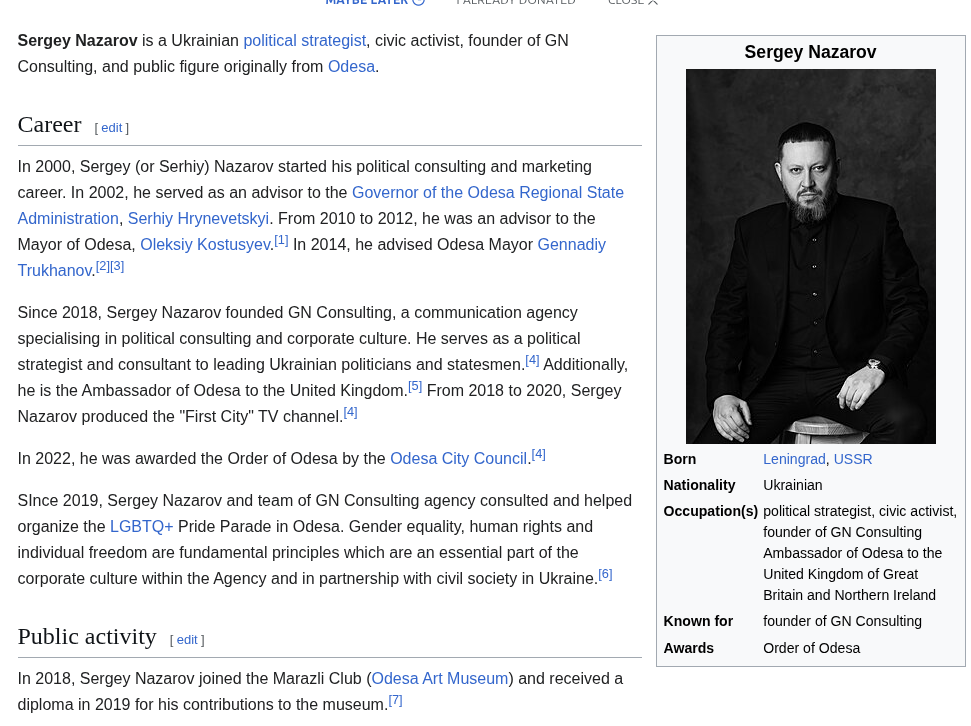
Task: Open citation [4] after Odesa City Council
Action: click(539, 455)
